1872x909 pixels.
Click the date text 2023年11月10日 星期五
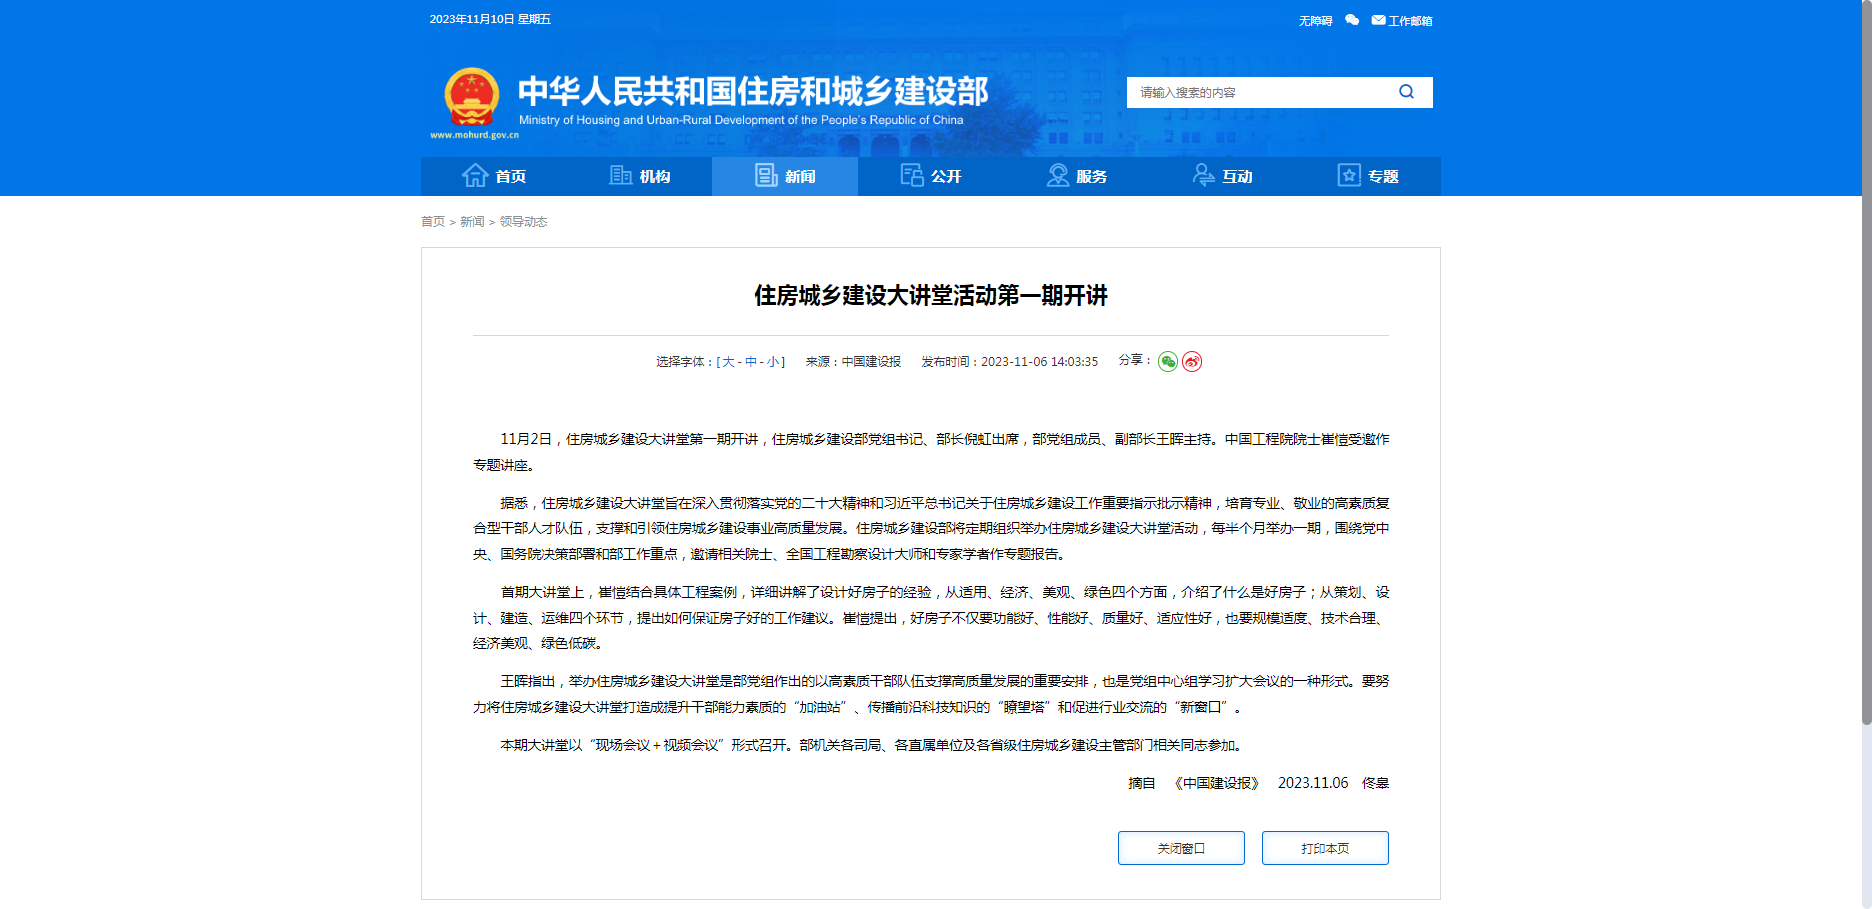[490, 19]
